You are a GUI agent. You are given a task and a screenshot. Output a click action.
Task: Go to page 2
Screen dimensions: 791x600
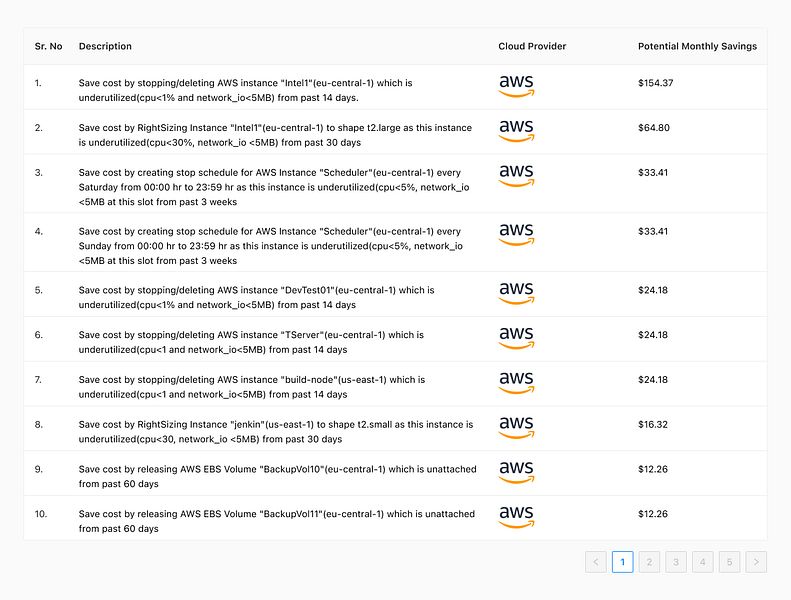coord(649,562)
